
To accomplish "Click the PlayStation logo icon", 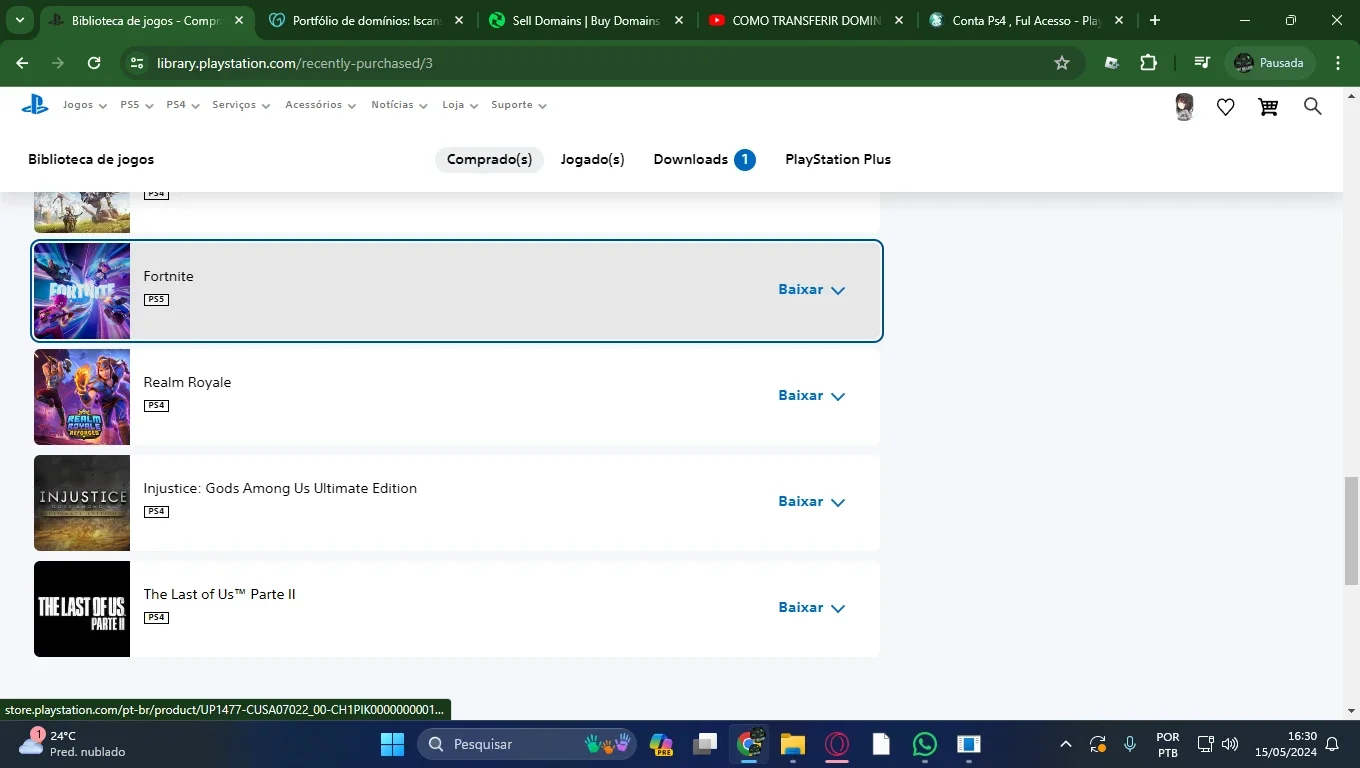I will 35,105.
